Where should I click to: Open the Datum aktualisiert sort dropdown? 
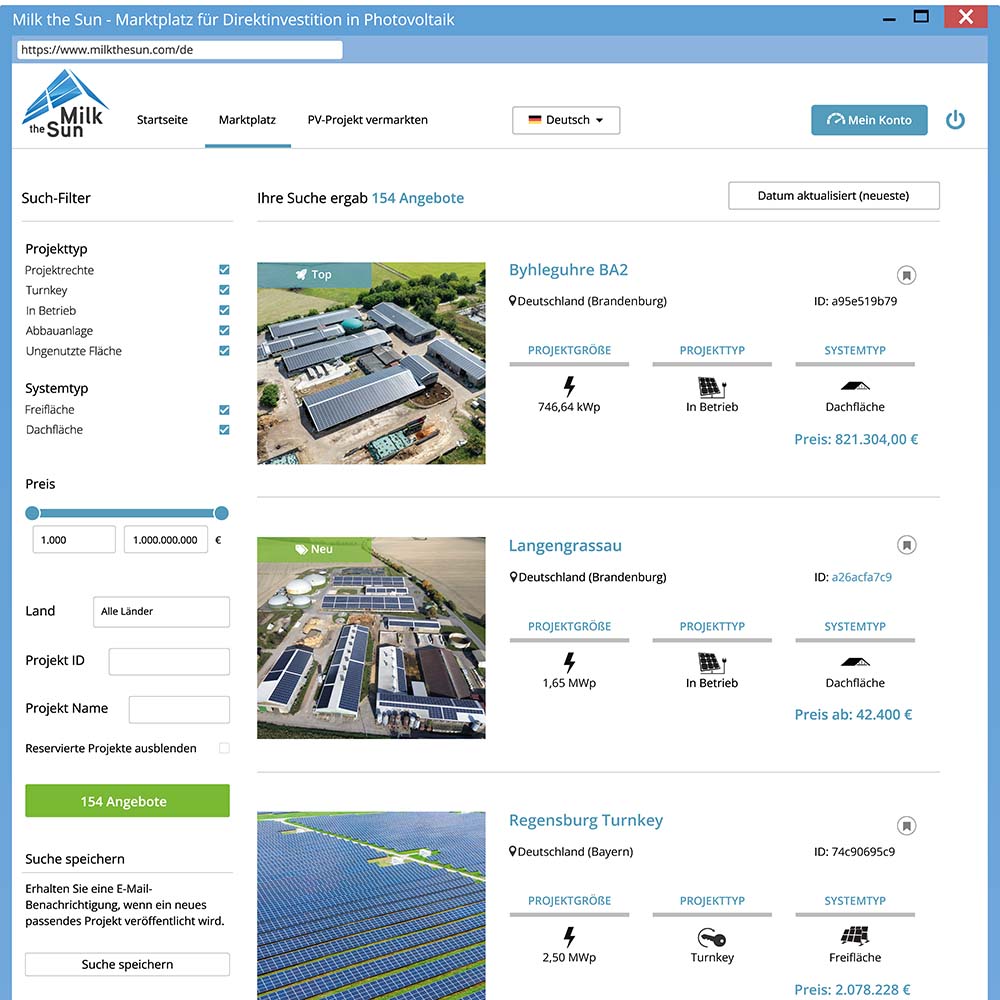point(834,196)
